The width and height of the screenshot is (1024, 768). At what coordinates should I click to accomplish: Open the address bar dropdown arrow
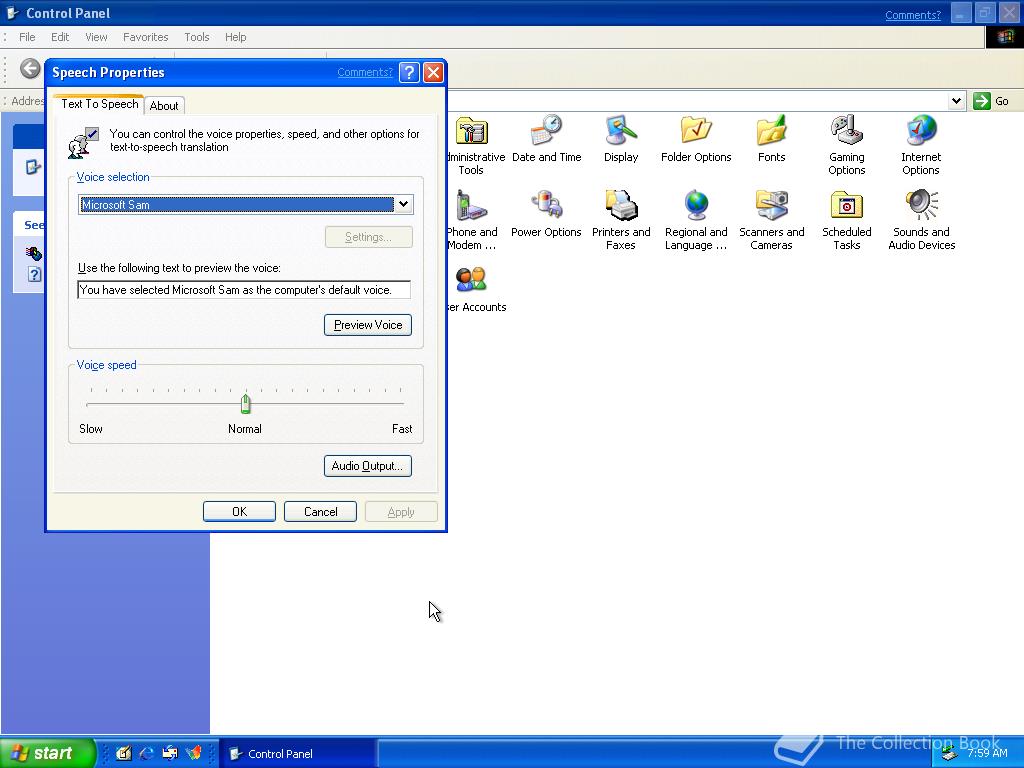(x=956, y=101)
